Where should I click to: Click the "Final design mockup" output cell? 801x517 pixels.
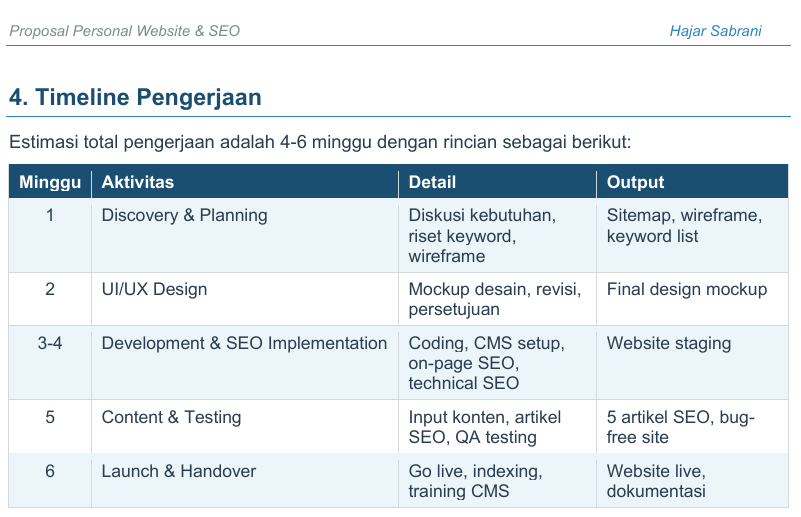687,289
